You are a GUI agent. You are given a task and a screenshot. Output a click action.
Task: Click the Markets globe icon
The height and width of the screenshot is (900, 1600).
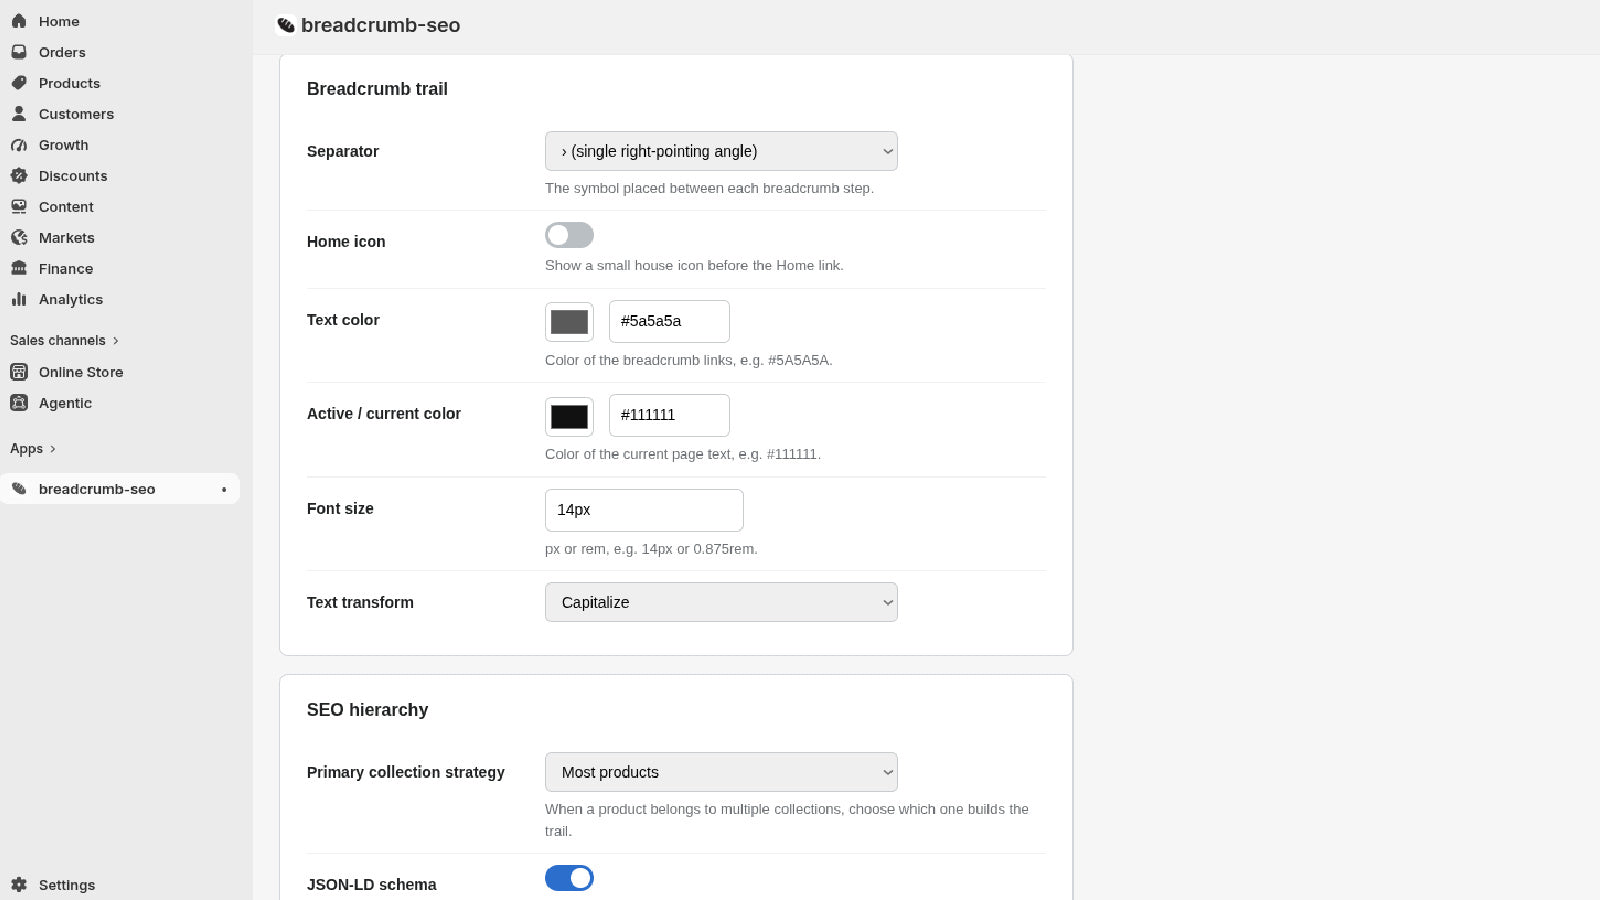(19, 238)
